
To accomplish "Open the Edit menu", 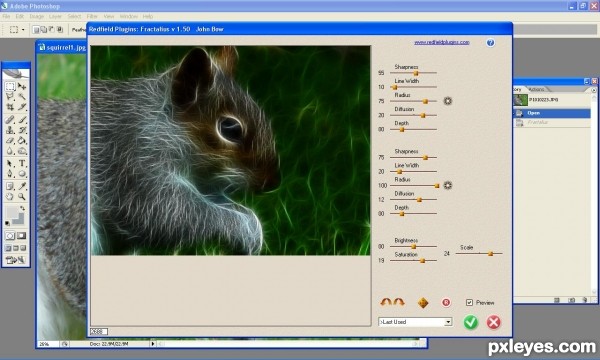I will 20,16.
